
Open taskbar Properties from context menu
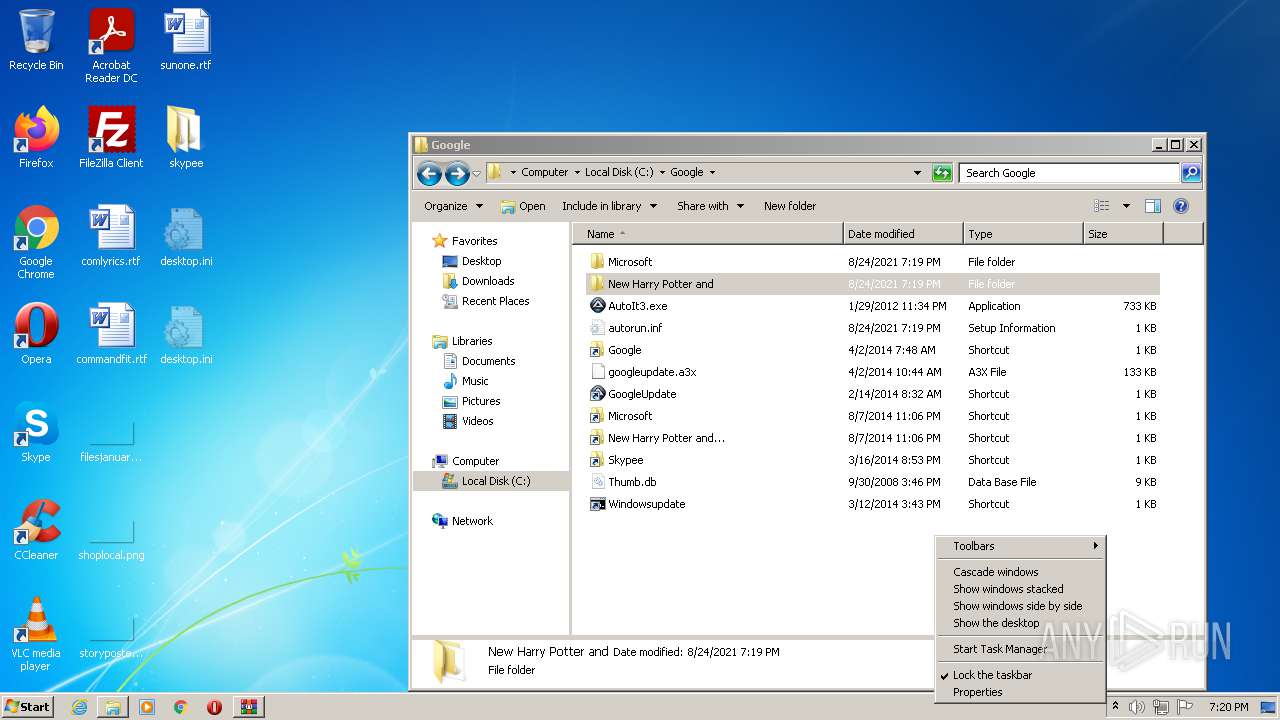(1020, 692)
